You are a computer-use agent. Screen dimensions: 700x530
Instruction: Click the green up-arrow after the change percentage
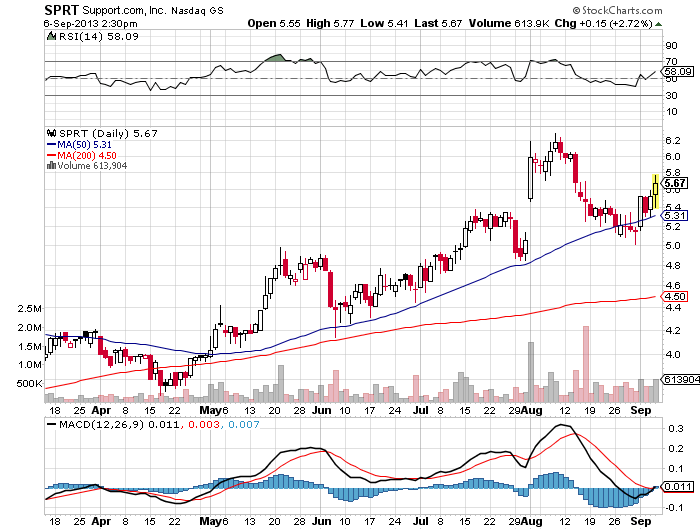[x=658, y=24]
